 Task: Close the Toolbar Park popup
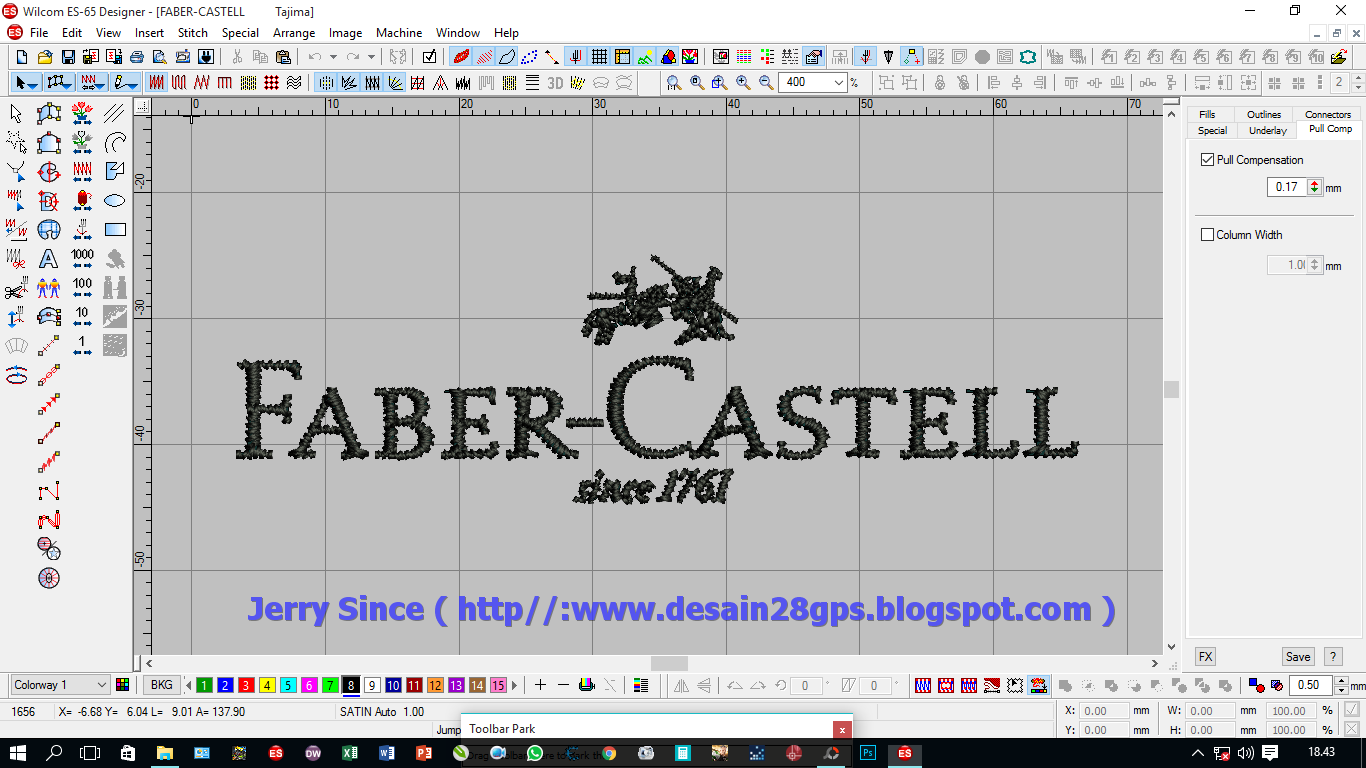pos(843,730)
